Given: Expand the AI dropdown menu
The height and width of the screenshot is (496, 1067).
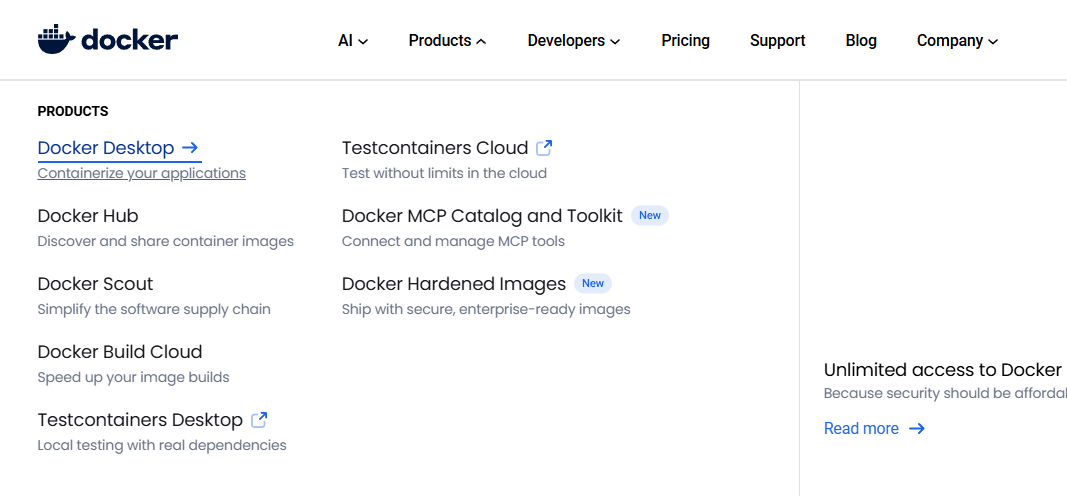Looking at the screenshot, I should click(x=352, y=41).
